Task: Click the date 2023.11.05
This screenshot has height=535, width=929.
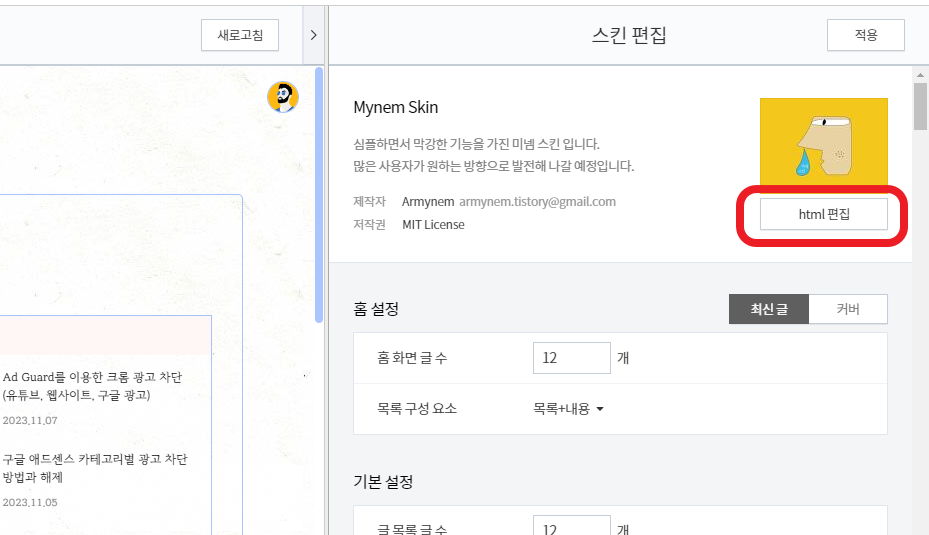Action: click(x=30, y=502)
